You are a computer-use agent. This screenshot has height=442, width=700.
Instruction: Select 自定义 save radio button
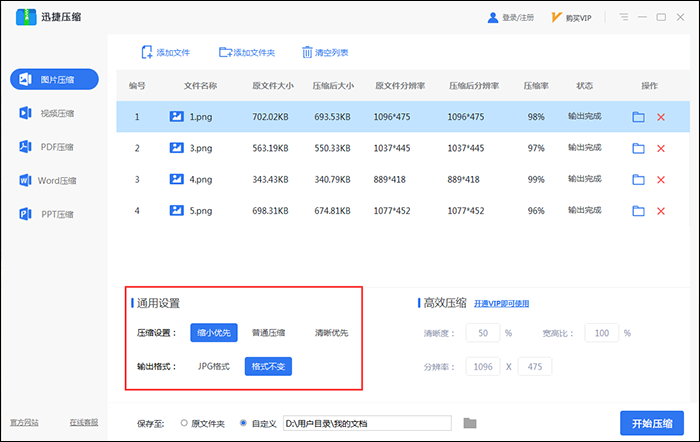pyautogui.click(x=243, y=423)
